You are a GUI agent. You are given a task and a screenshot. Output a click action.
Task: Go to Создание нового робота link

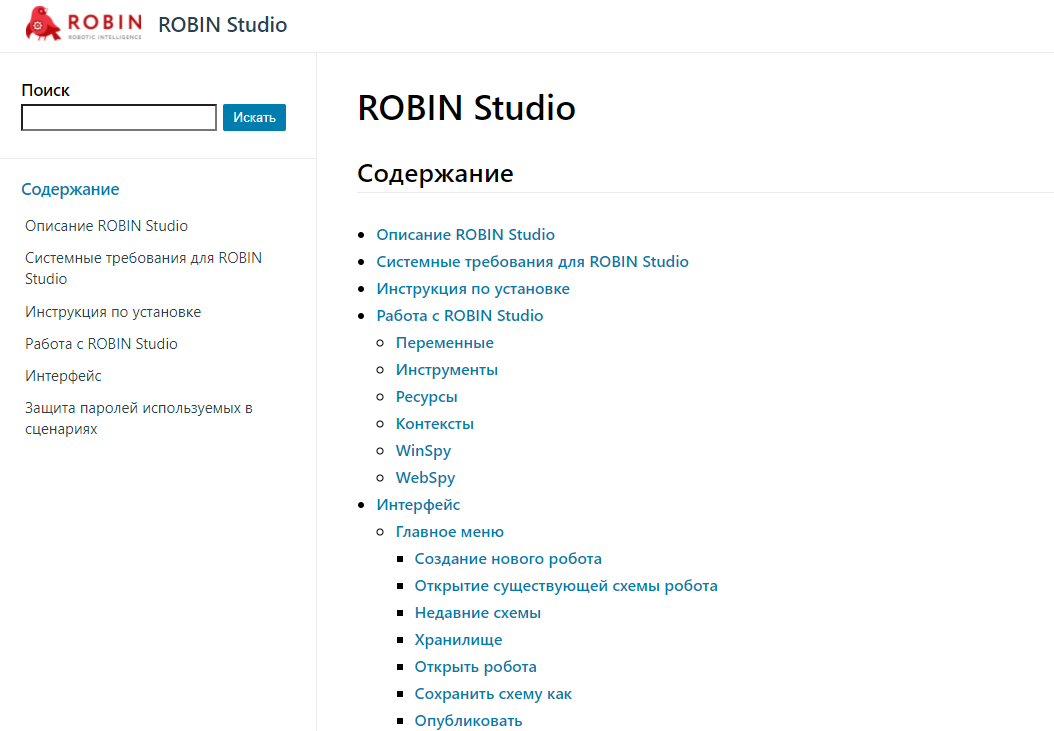(508, 559)
